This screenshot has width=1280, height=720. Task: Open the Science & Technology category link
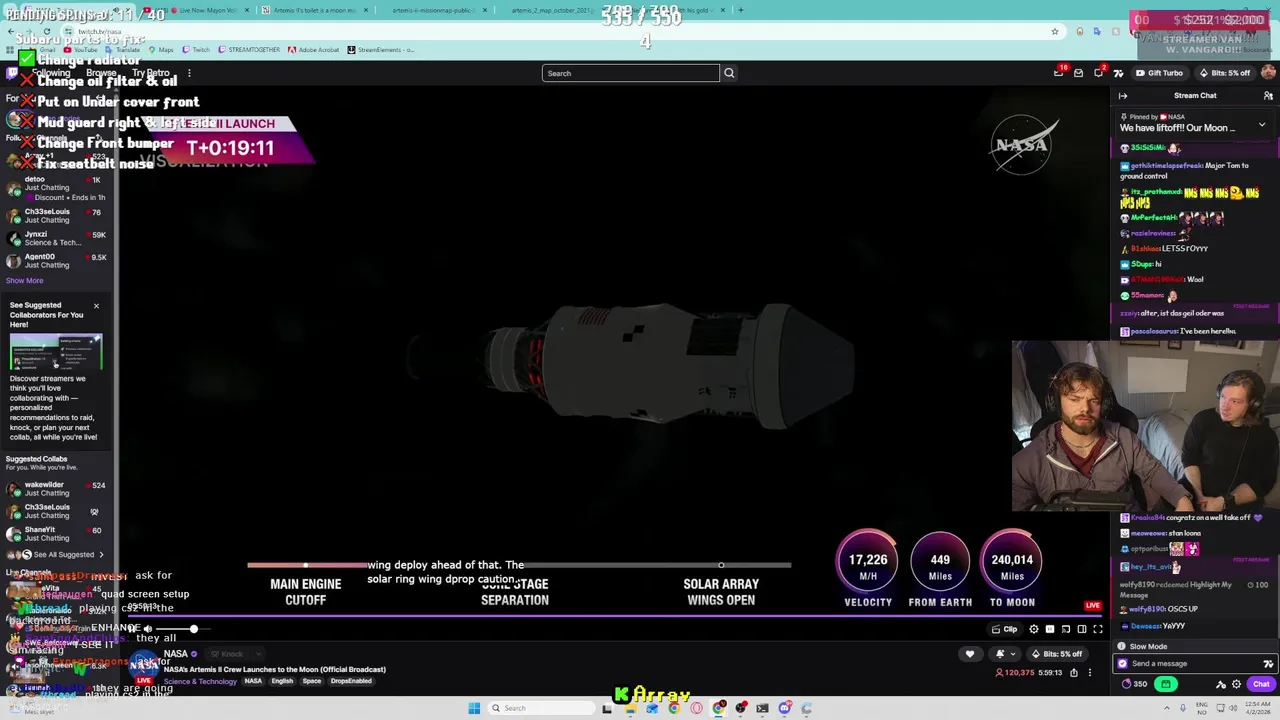200,681
